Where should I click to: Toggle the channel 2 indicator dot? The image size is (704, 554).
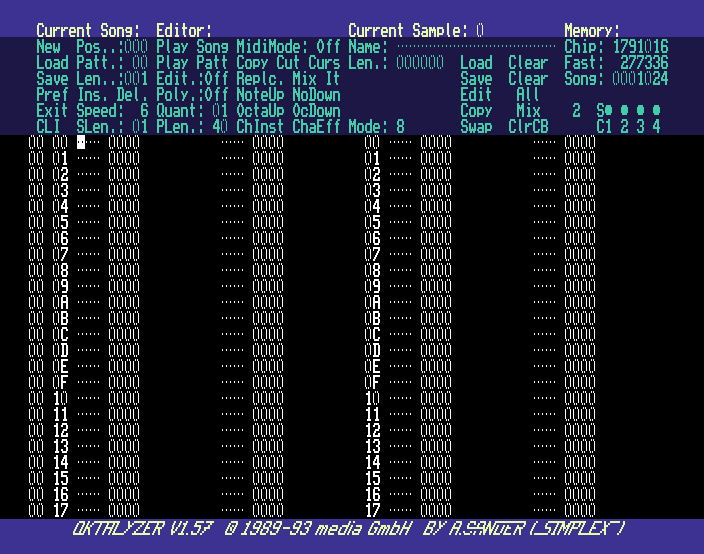pos(624,110)
